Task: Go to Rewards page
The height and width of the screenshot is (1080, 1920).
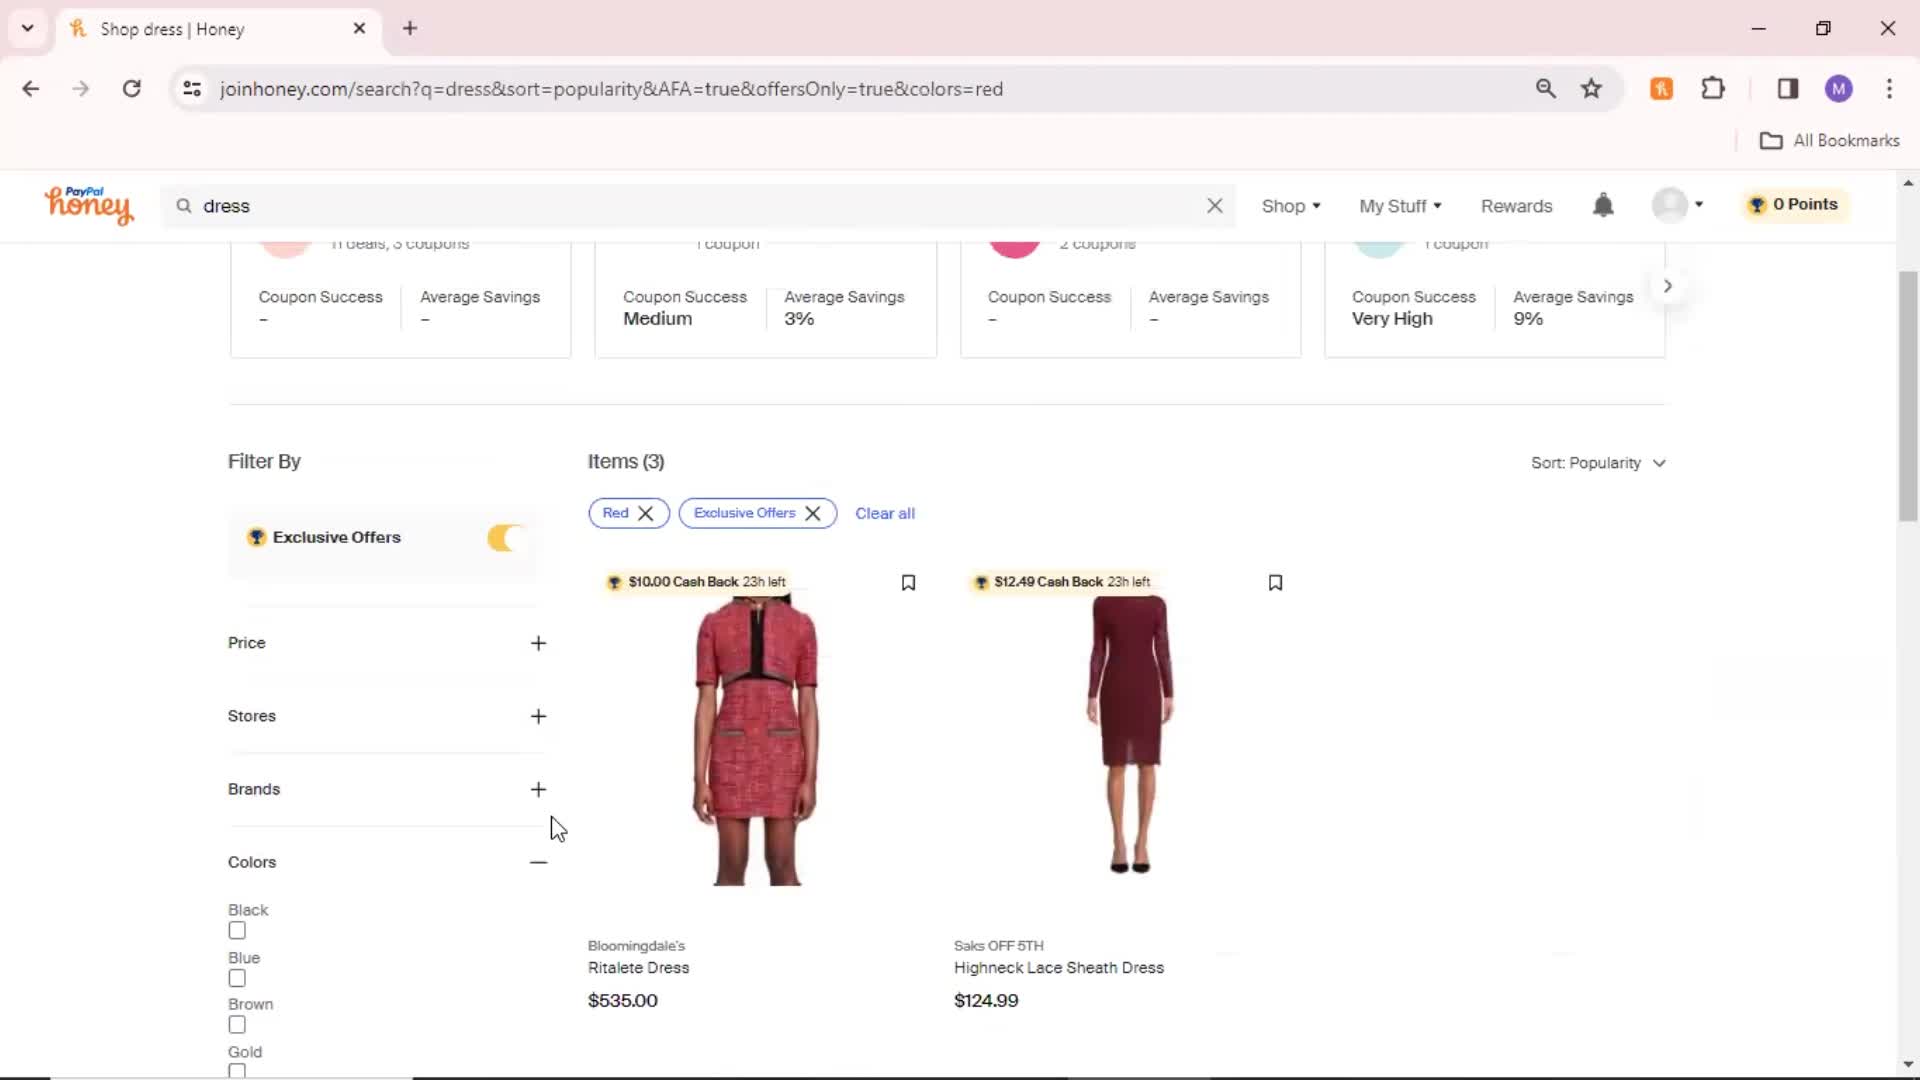Action: 1516,205
